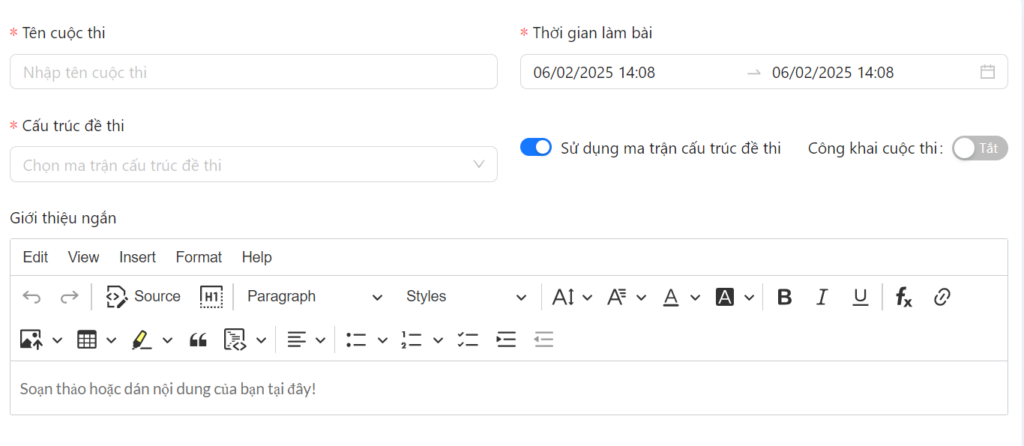Open the Styles dropdown
The height and width of the screenshot is (446, 1024).
click(466, 296)
